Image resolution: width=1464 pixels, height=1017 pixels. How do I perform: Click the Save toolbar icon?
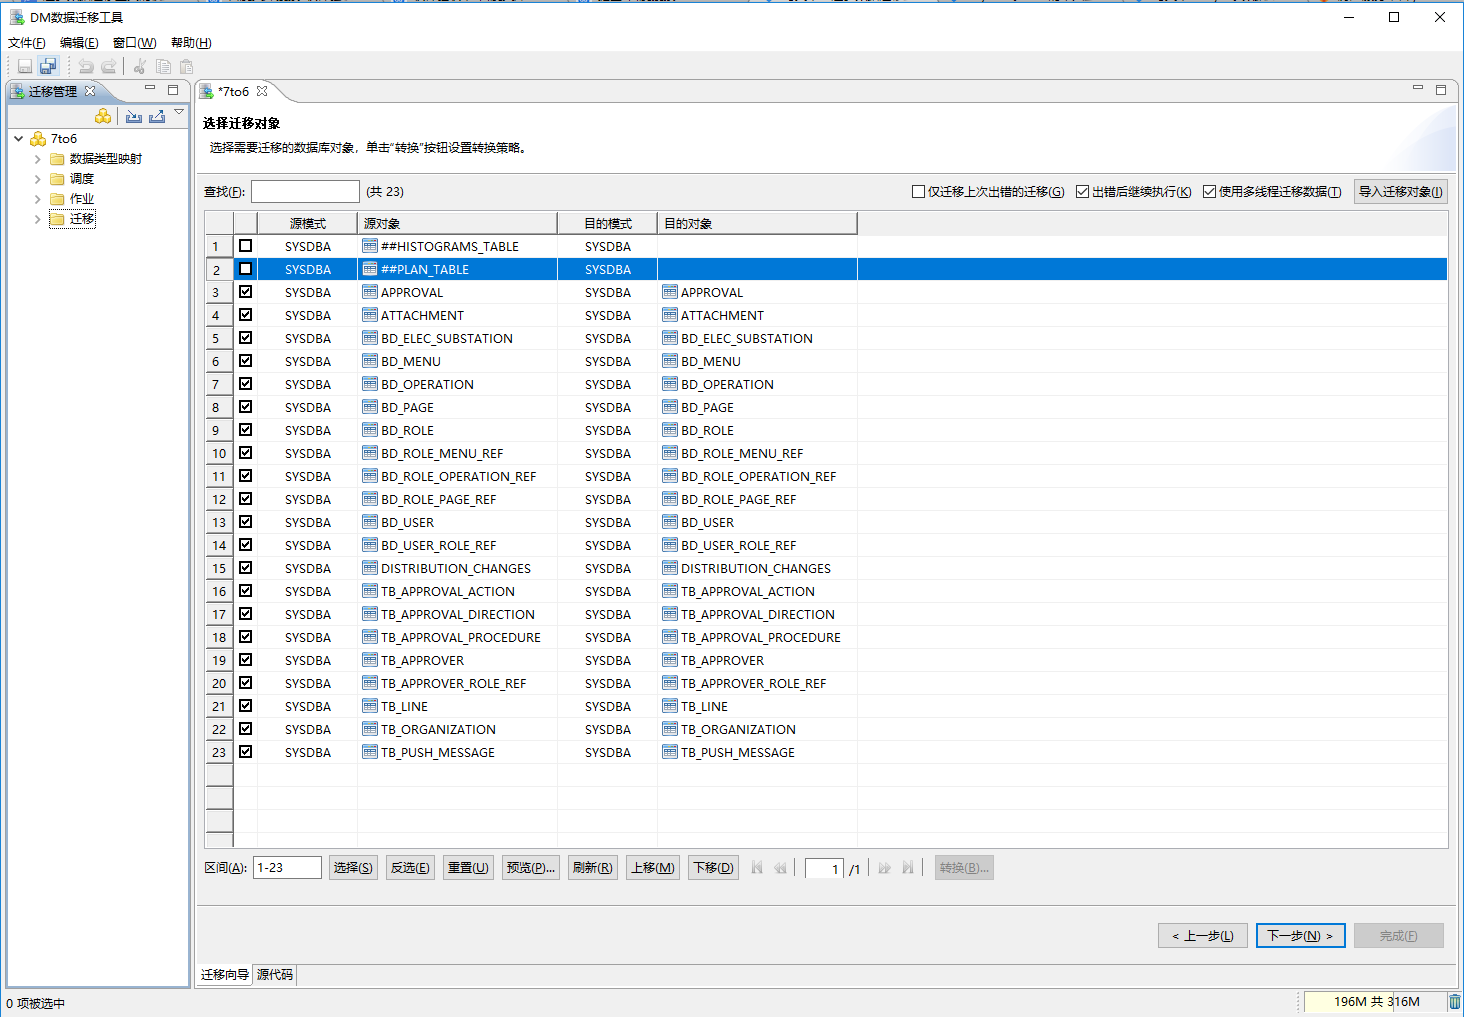(25, 66)
